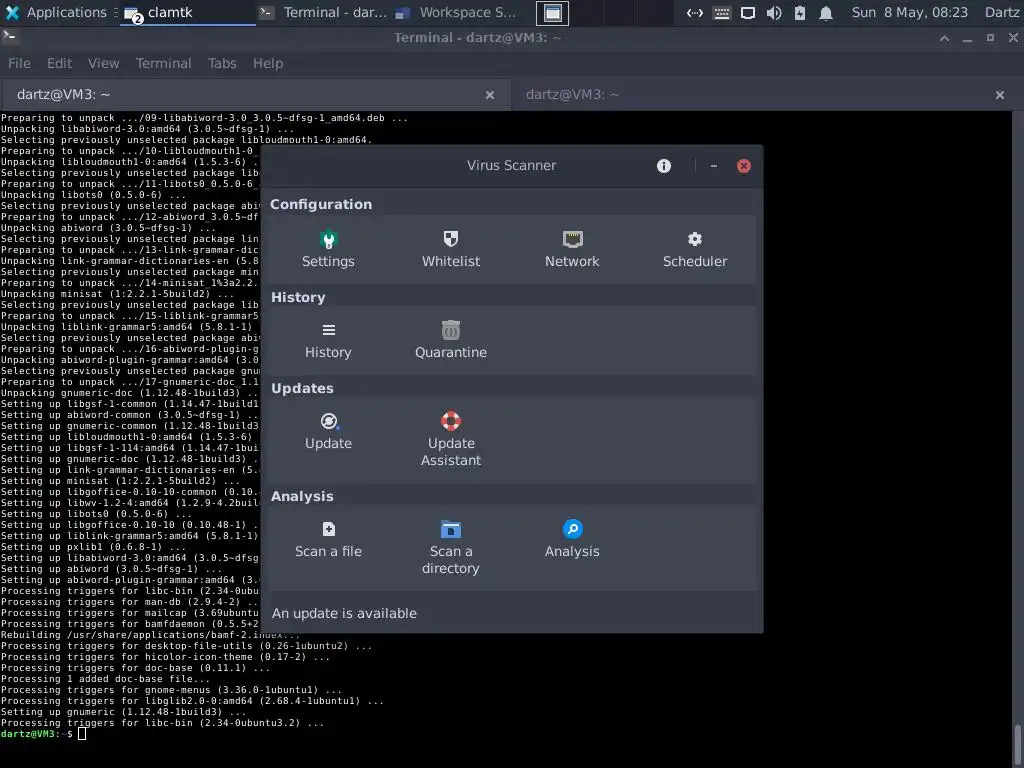Open the terminal Edit menu

click(x=59, y=63)
